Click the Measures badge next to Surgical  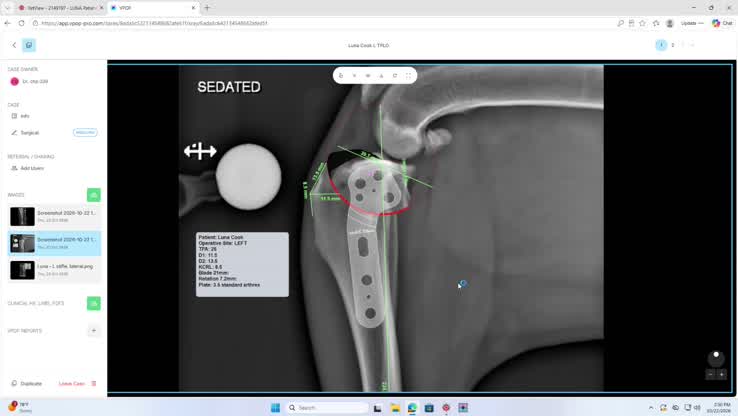click(85, 133)
